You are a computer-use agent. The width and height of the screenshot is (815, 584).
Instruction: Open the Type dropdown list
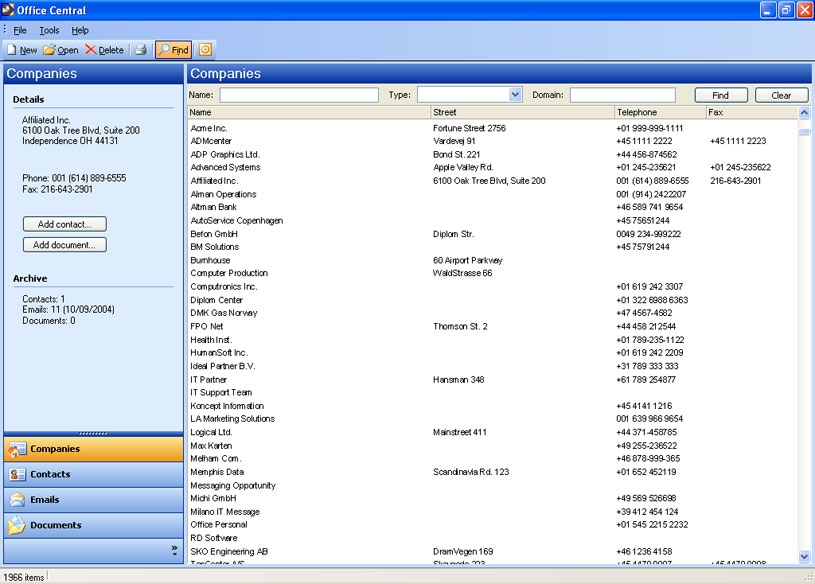coord(515,95)
